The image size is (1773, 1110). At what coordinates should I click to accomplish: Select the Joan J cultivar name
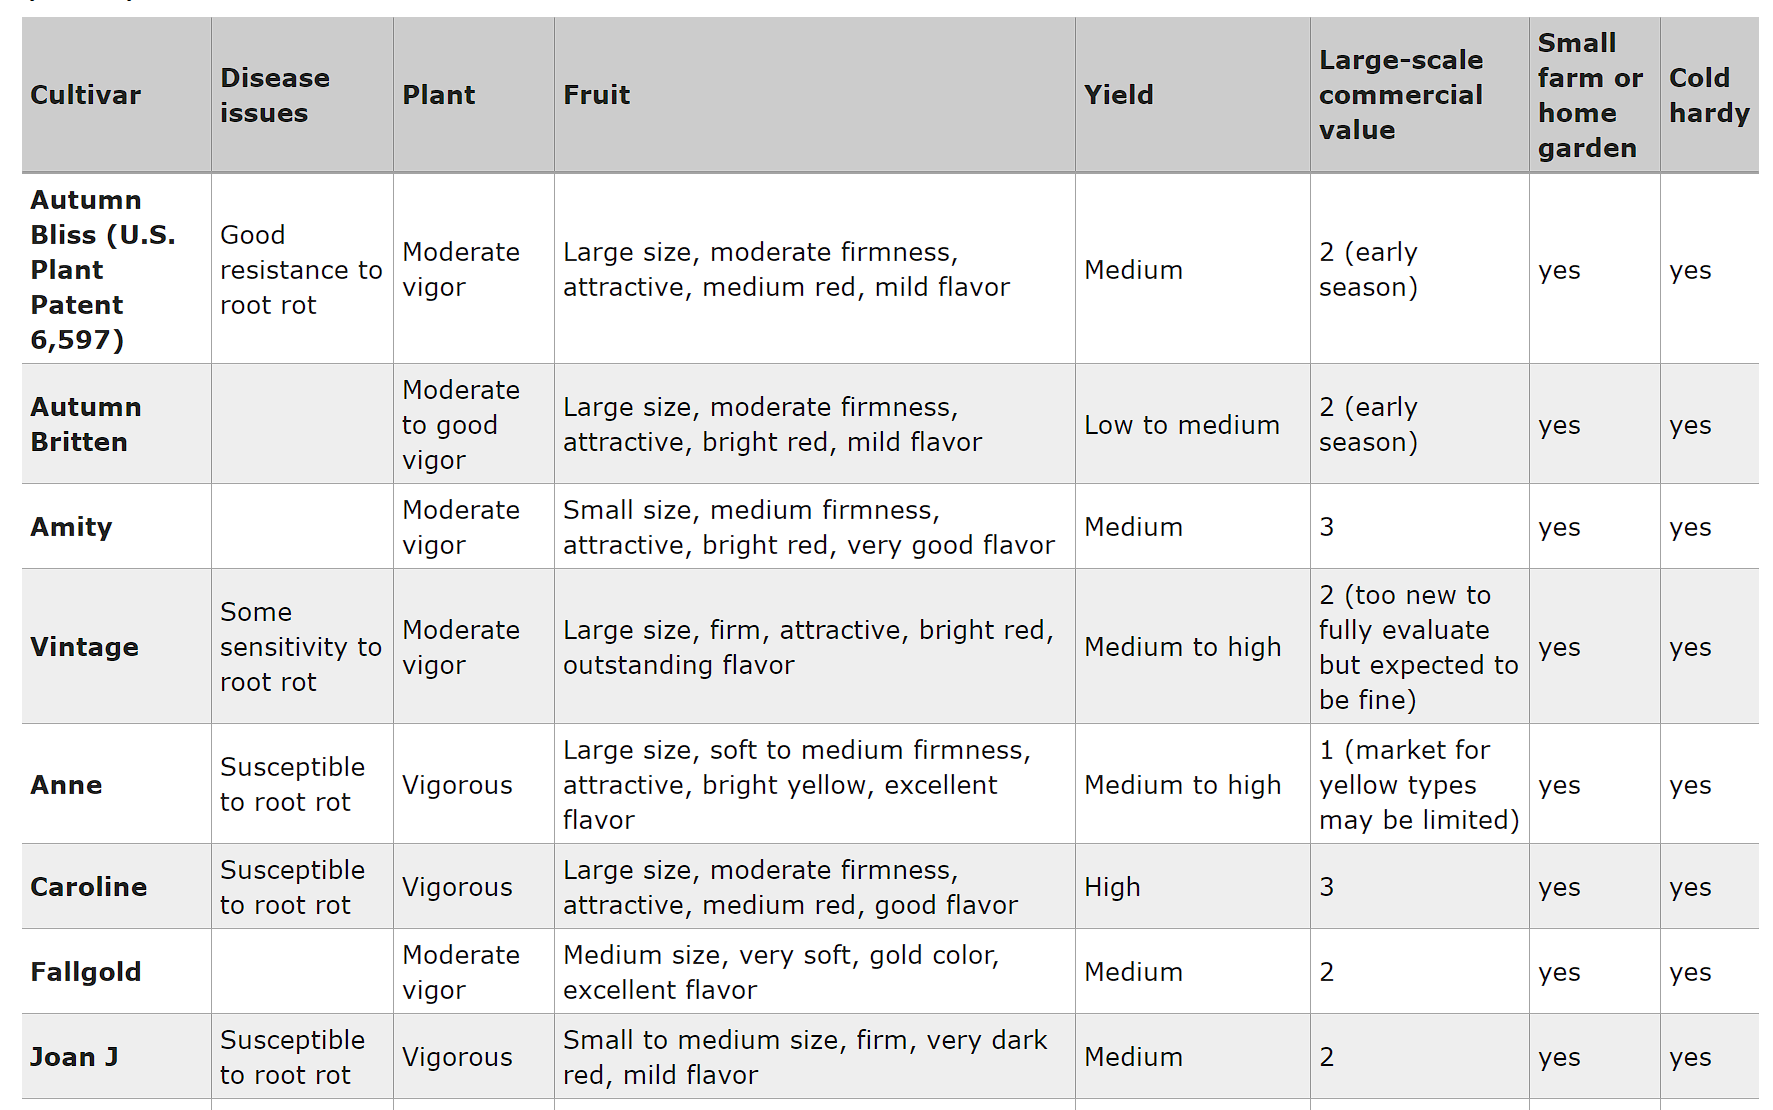coord(74,1057)
